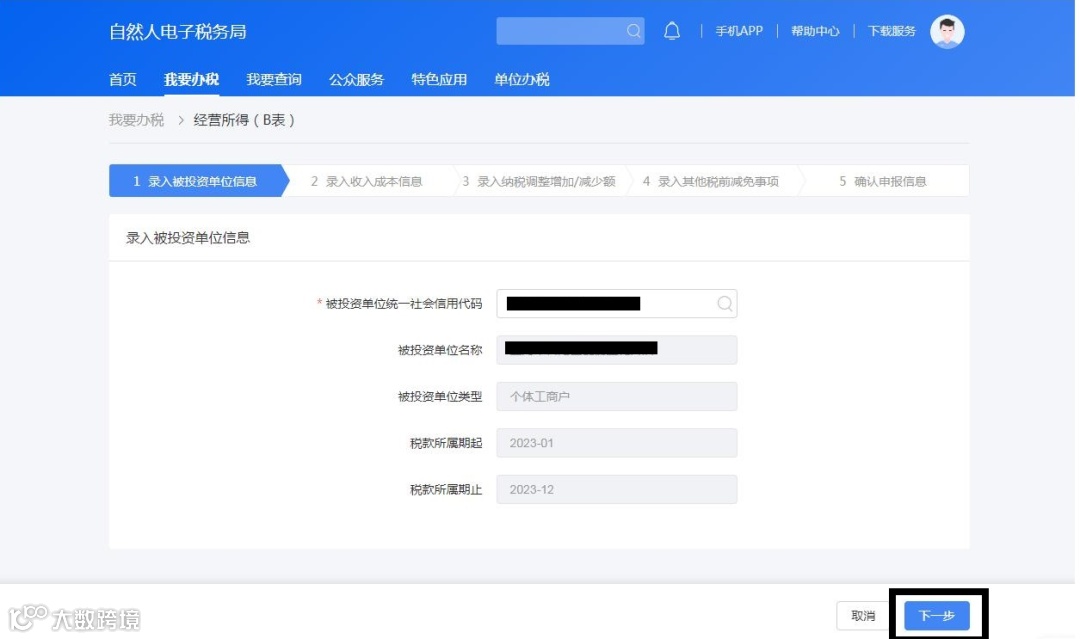Click the user avatar icon
The image size is (1080, 639).
point(947,32)
